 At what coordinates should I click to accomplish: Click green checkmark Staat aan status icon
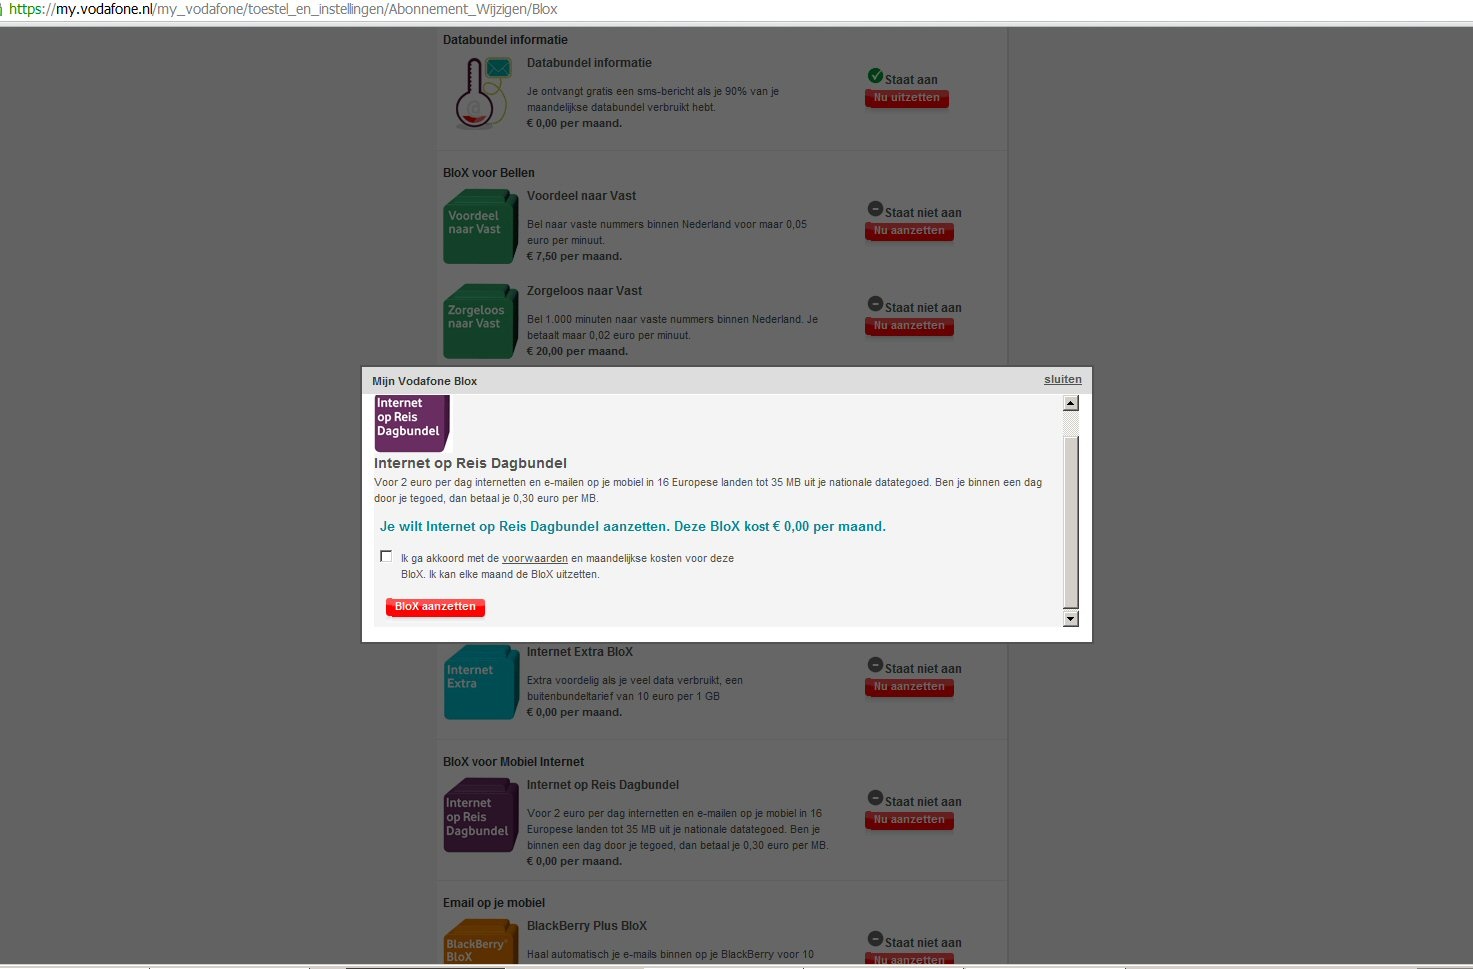coord(875,76)
